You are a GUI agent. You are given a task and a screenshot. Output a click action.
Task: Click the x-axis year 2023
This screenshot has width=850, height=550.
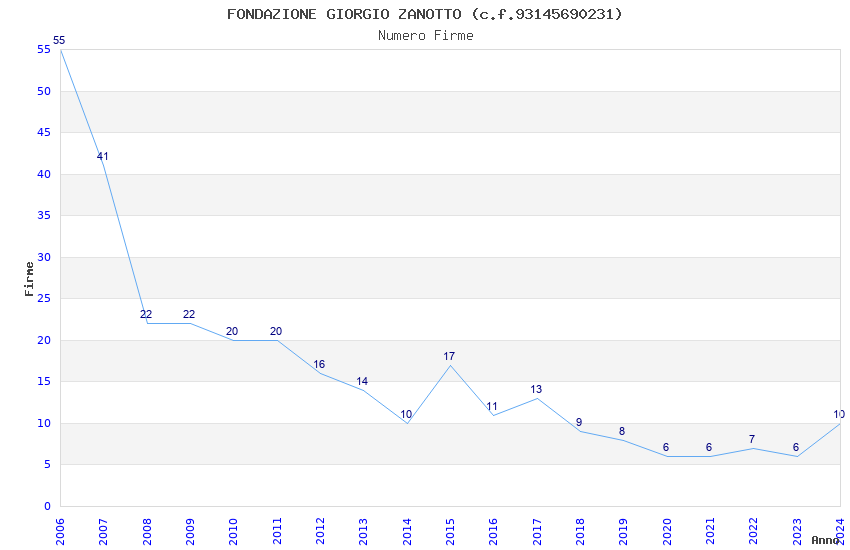click(797, 532)
